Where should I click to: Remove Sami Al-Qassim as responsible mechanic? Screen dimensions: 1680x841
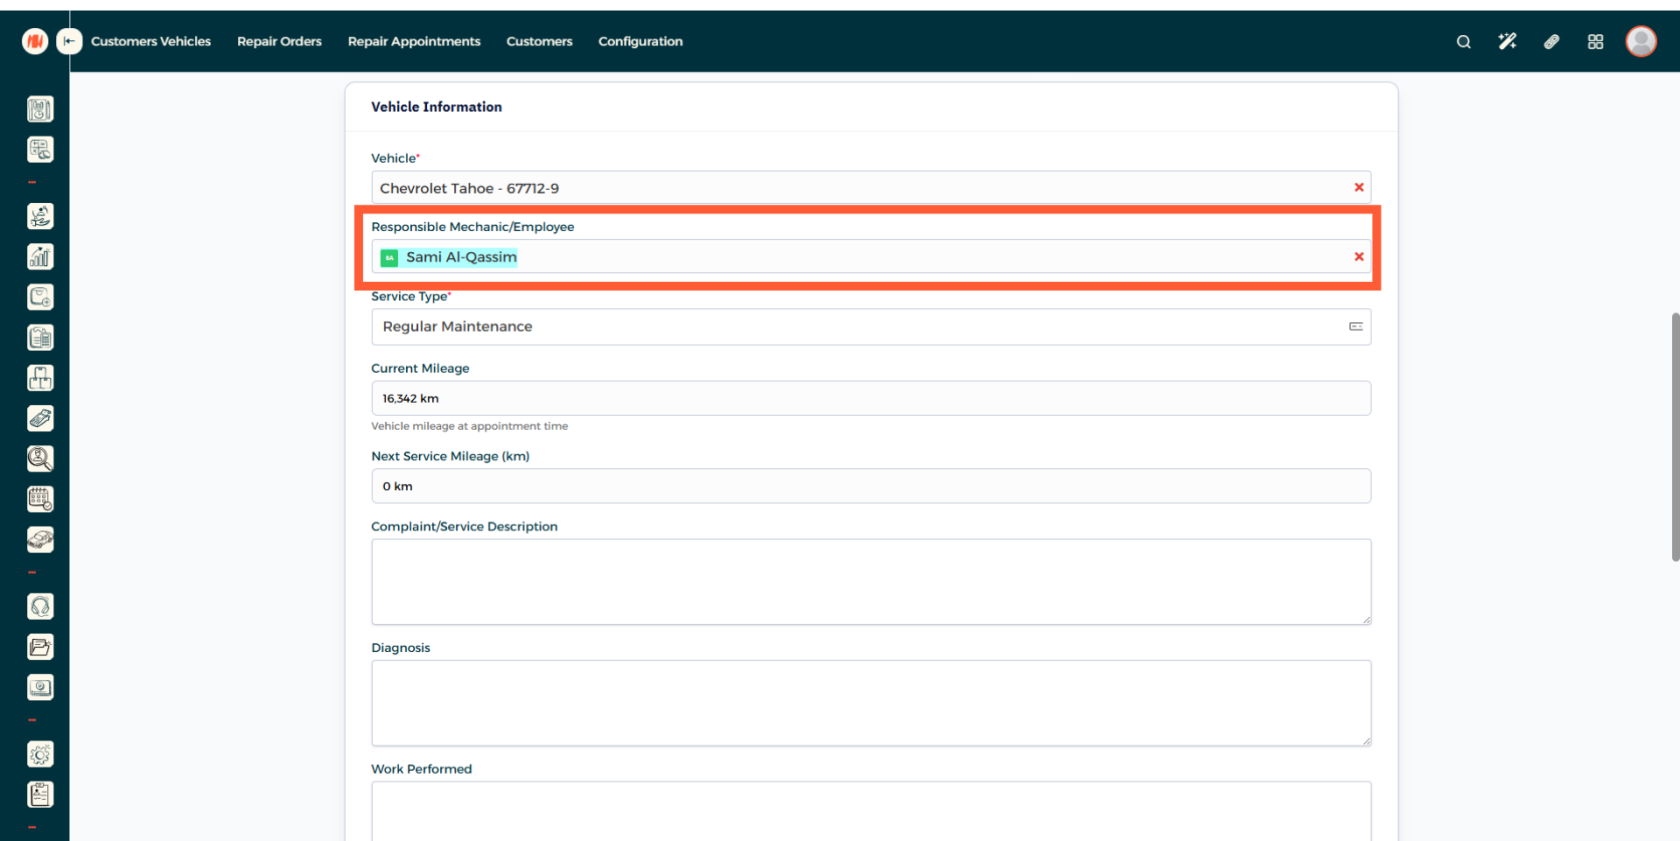point(1359,257)
